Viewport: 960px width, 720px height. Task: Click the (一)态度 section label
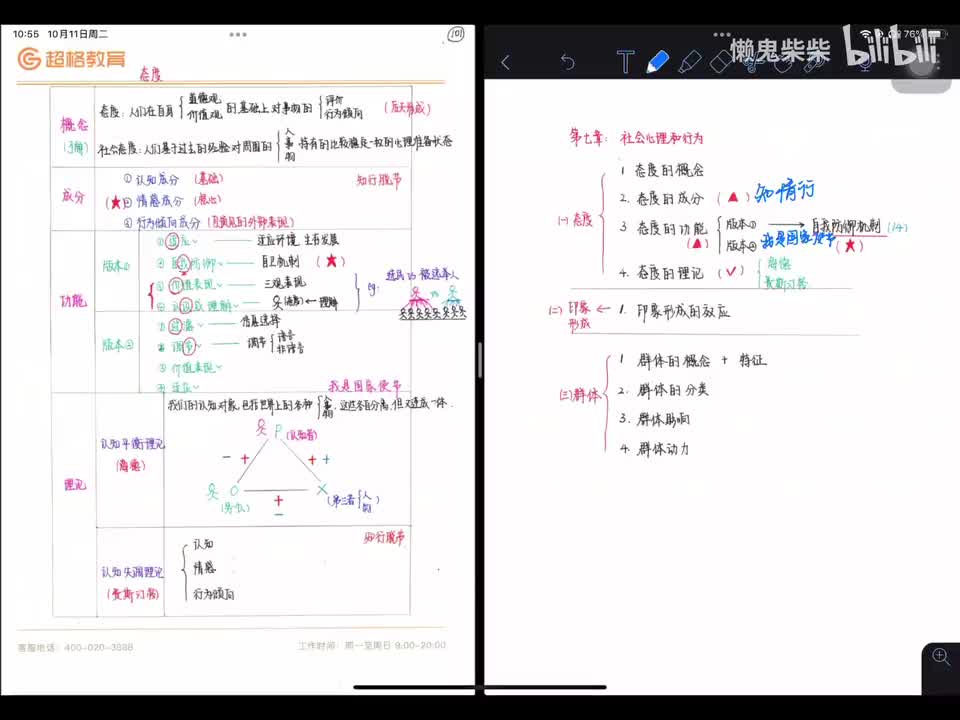[x=576, y=220]
